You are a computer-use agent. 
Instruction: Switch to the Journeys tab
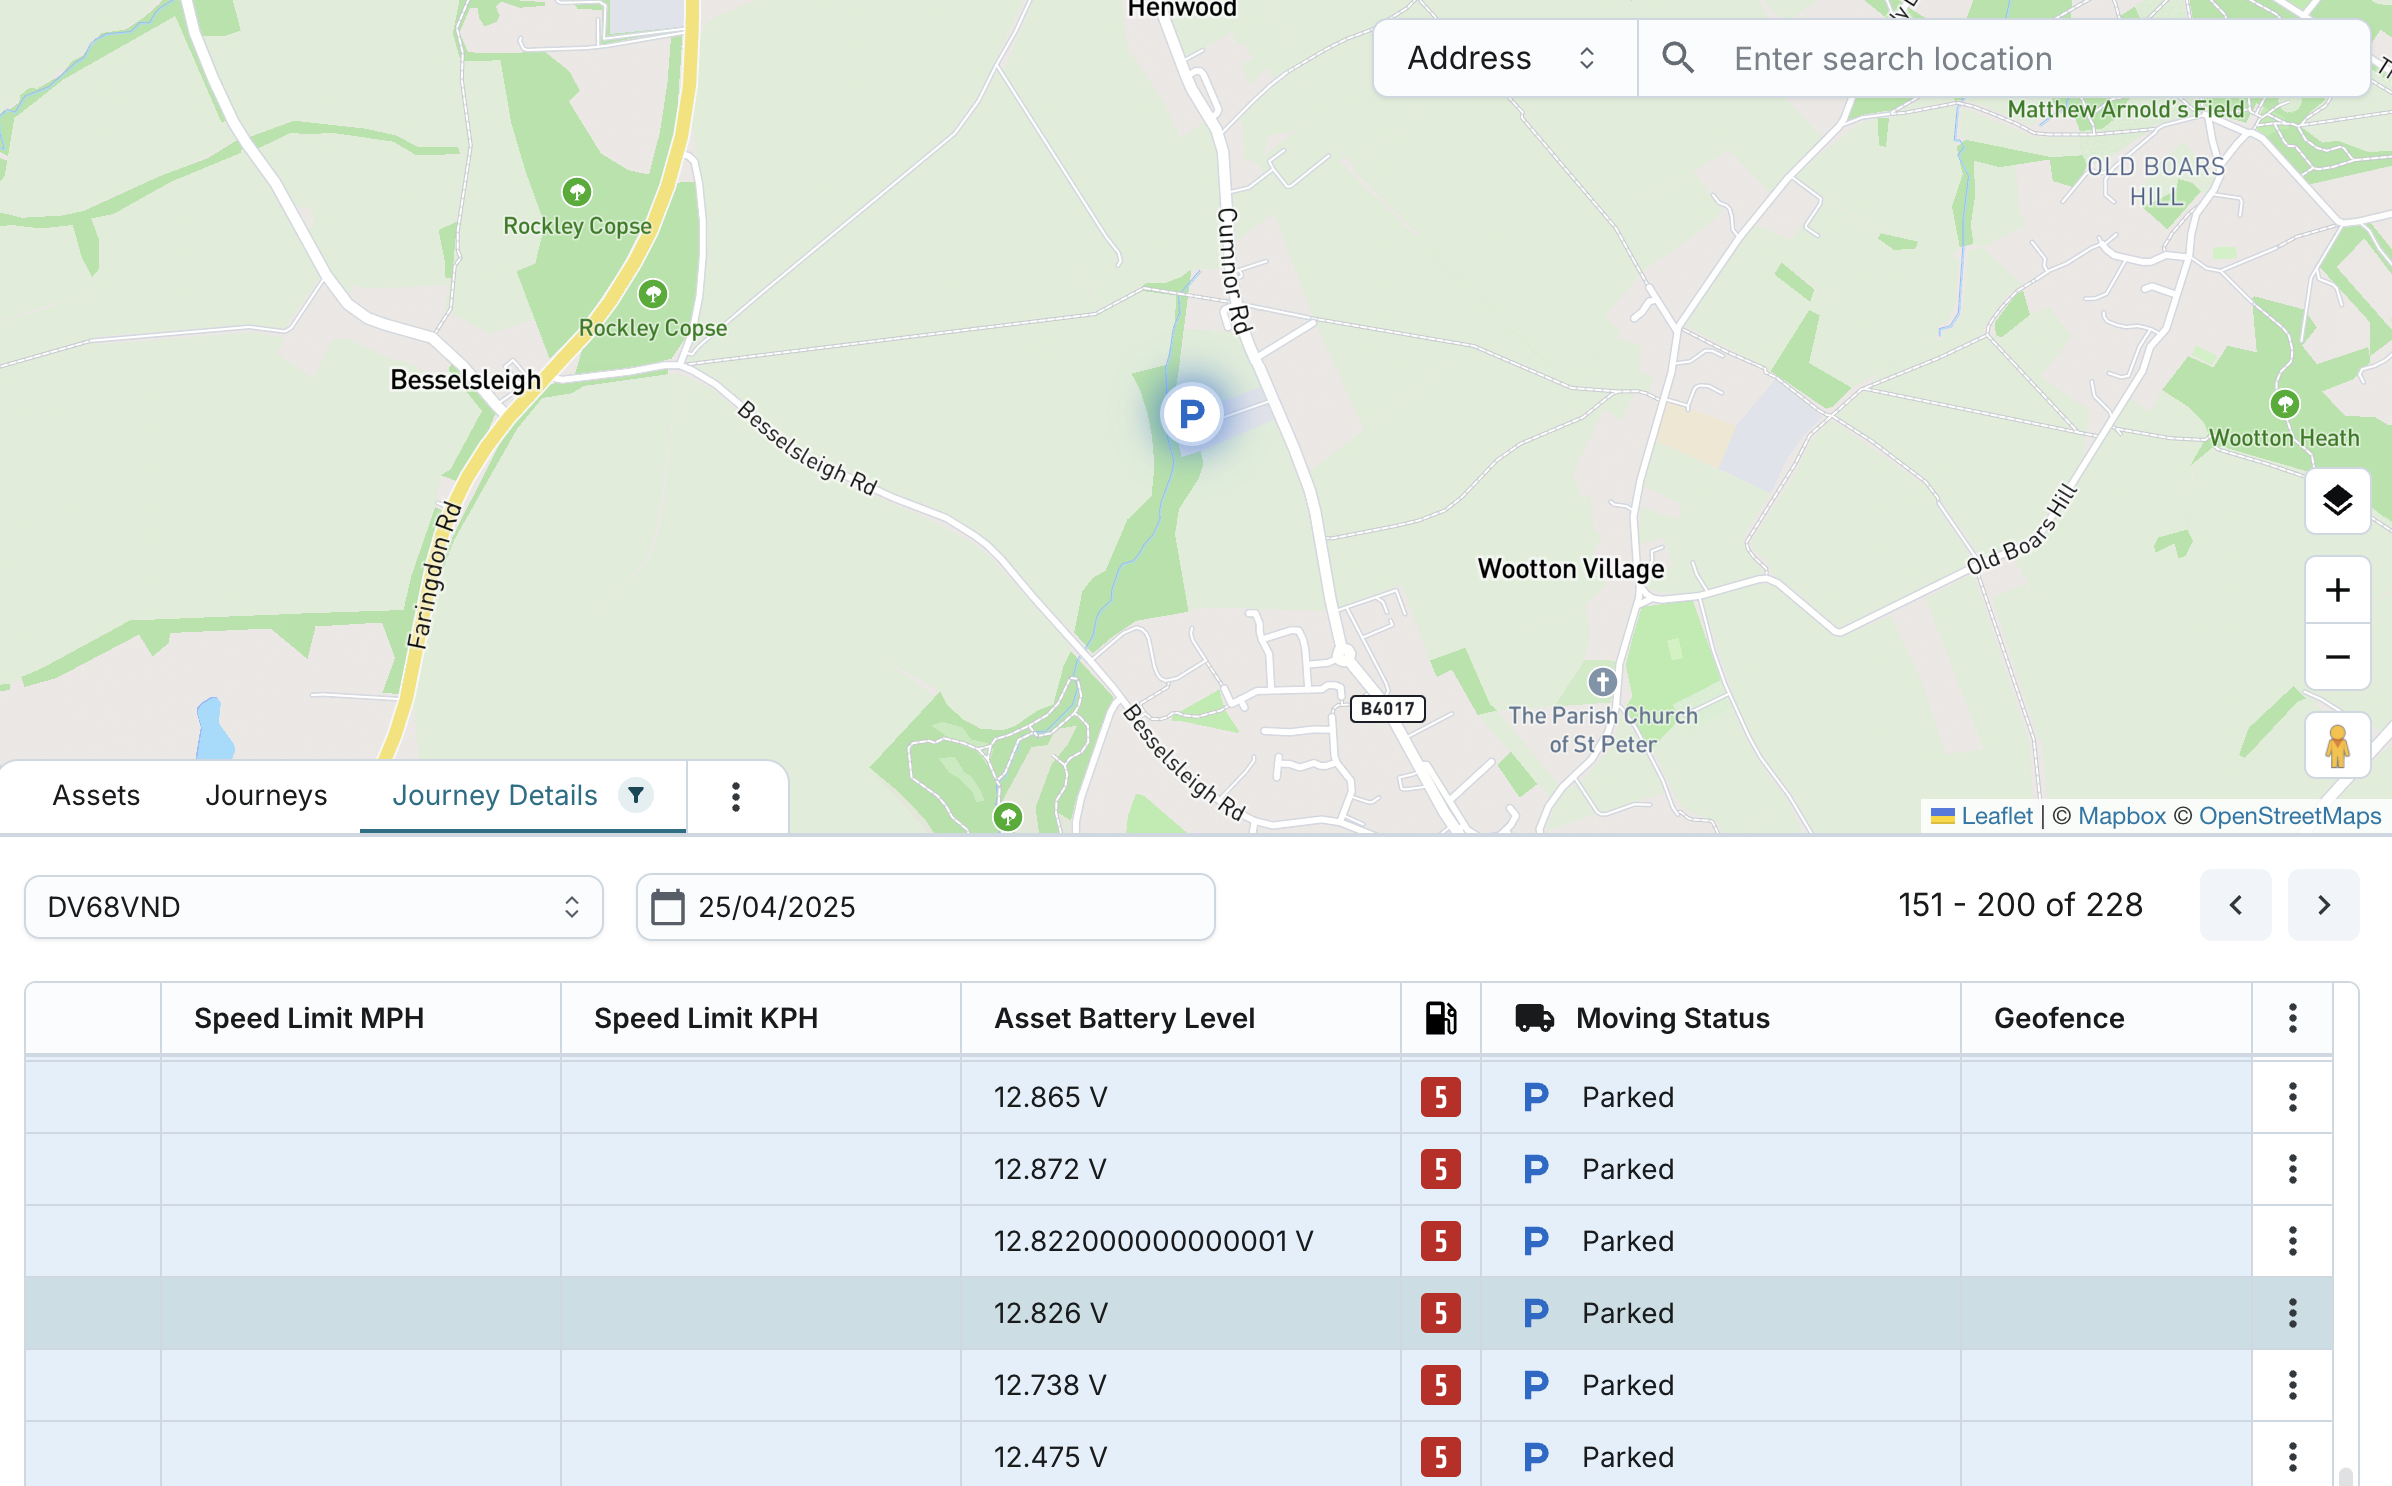(266, 795)
